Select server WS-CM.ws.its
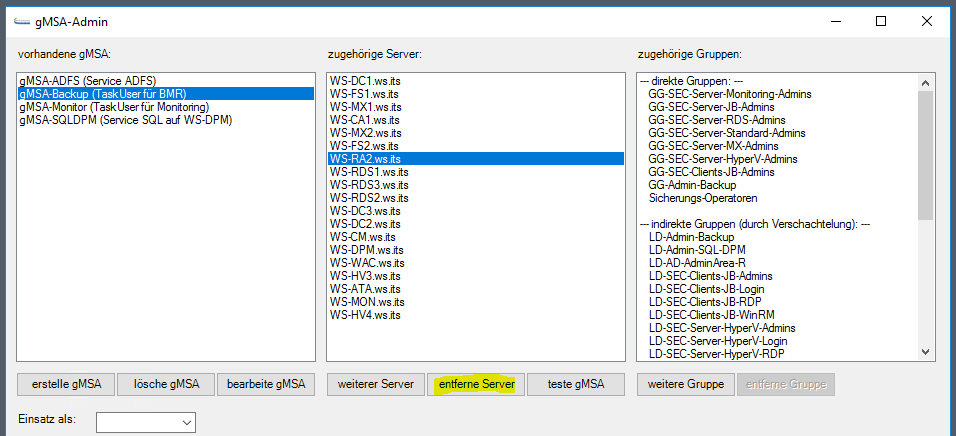Screen dimensions: 956x436 pyautogui.click(x=476, y=237)
